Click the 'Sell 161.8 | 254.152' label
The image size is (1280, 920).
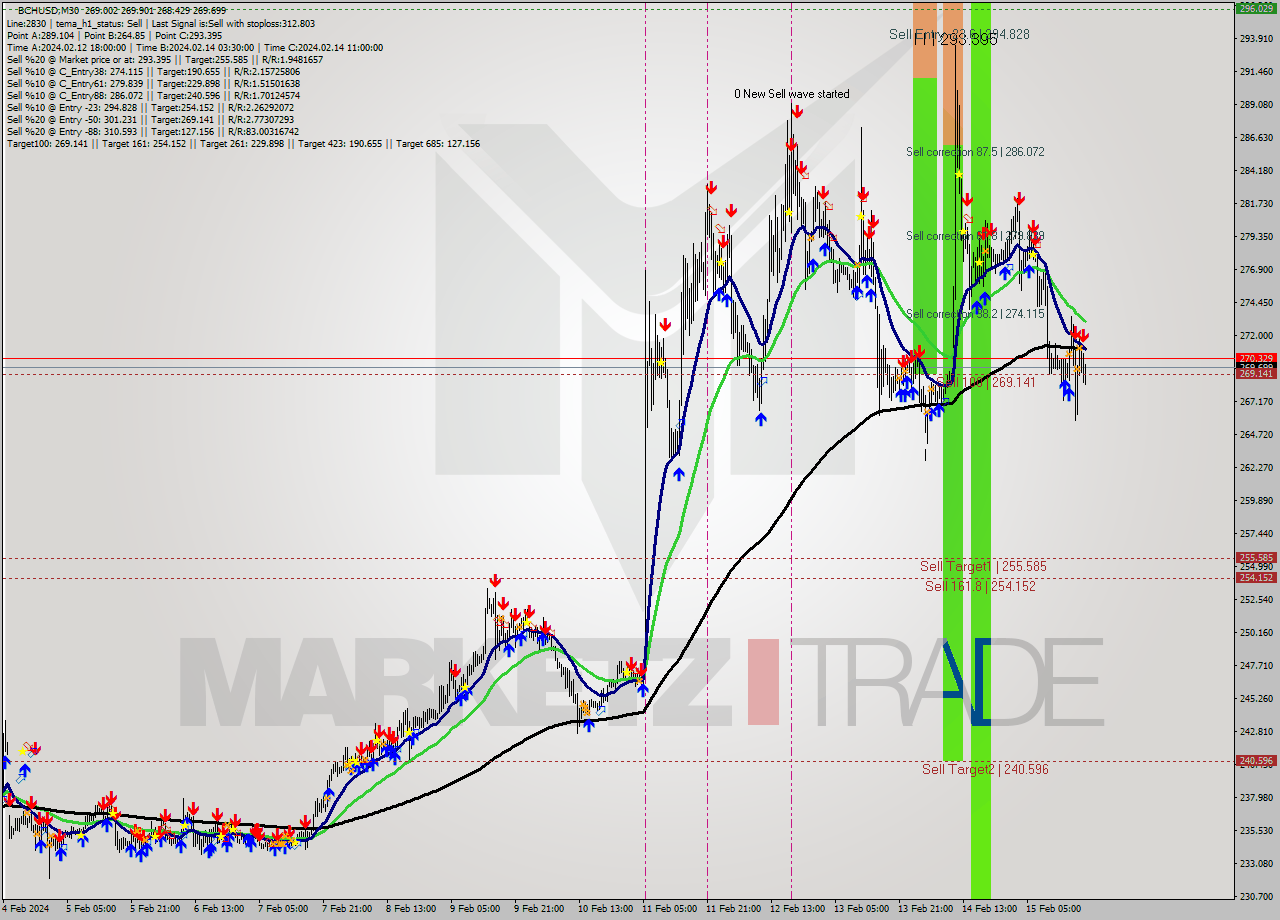click(980, 586)
